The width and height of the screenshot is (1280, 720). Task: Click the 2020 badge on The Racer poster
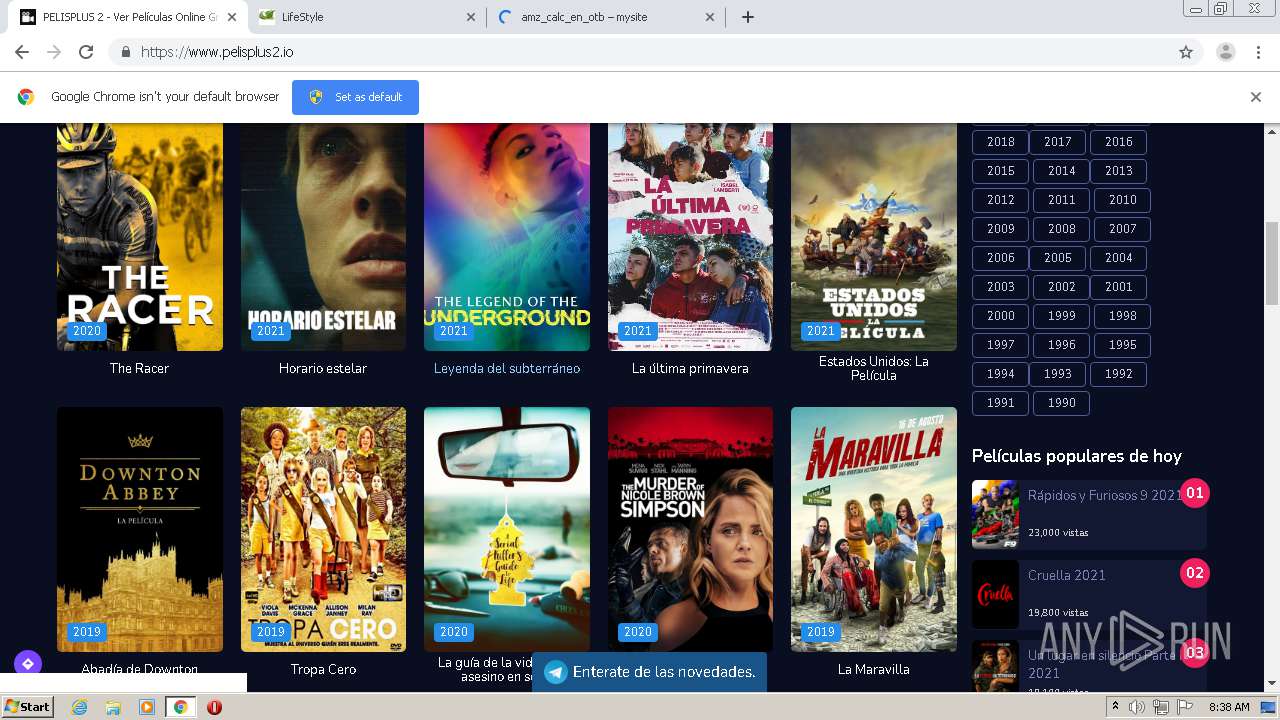(x=87, y=331)
